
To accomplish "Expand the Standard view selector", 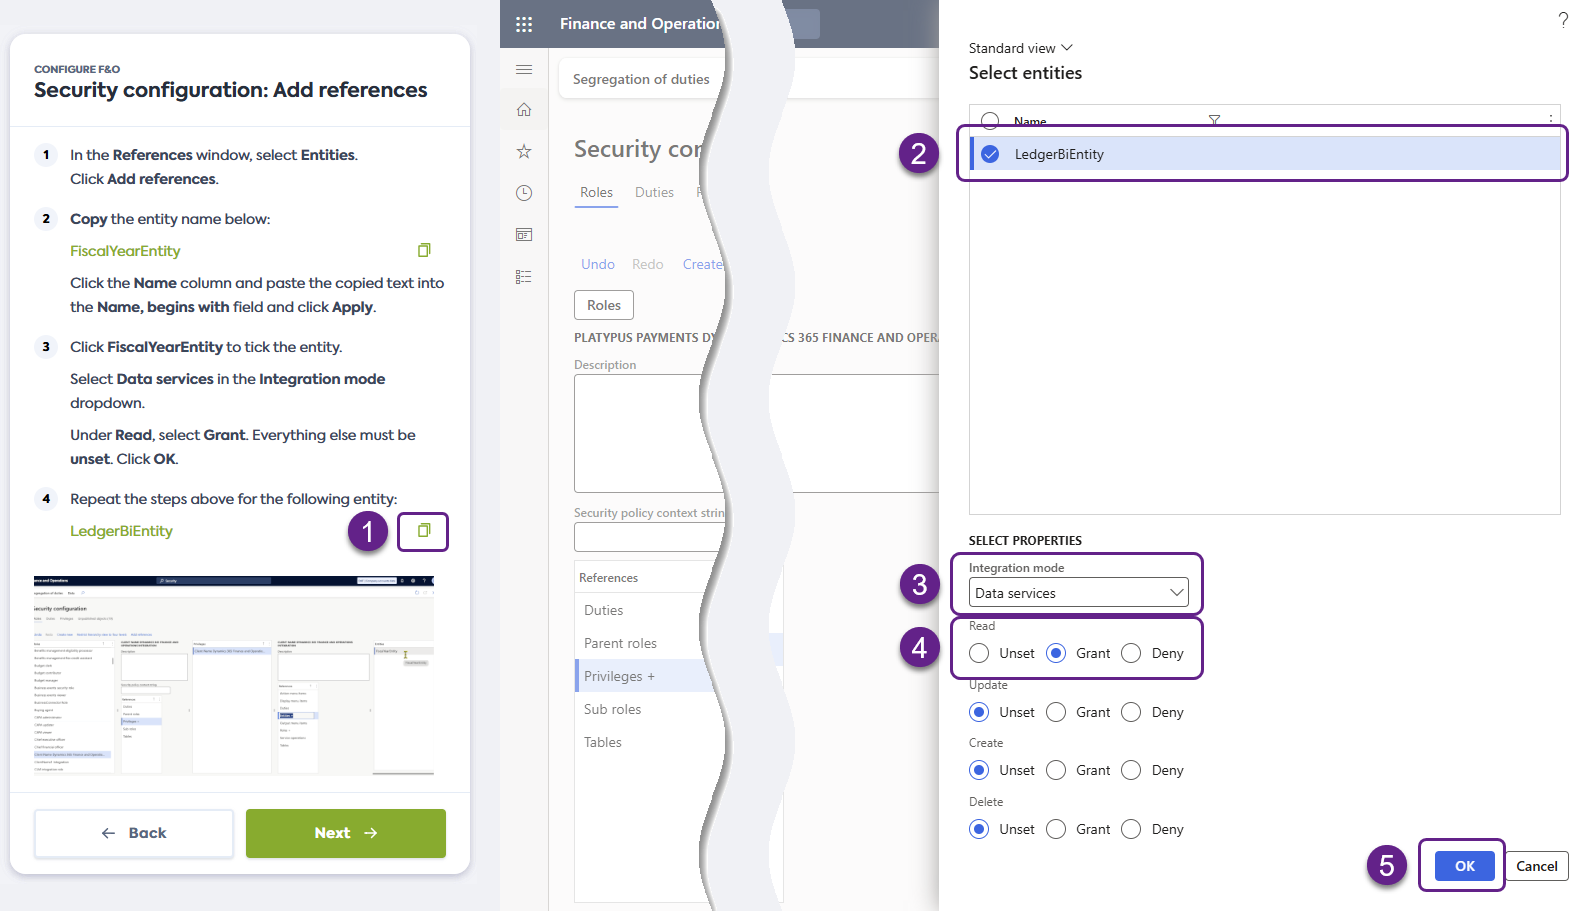I will click(x=1020, y=48).
